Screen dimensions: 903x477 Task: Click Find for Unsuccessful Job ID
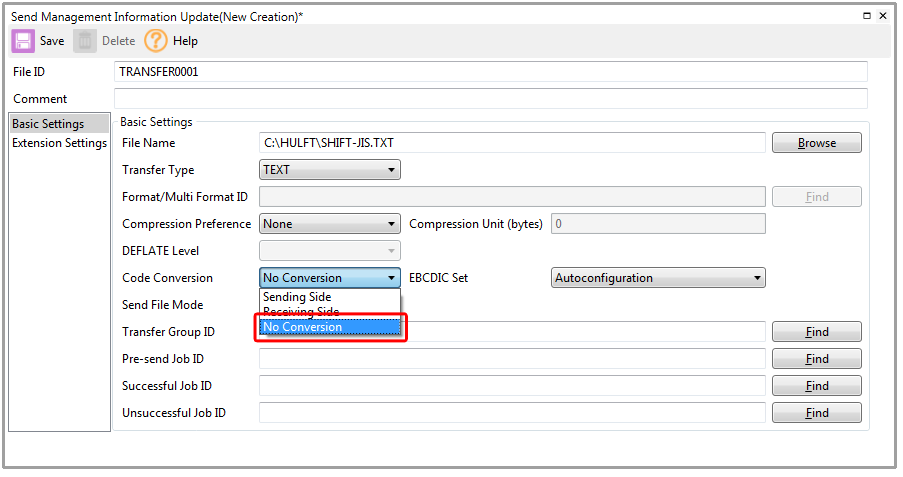[x=816, y=413]
